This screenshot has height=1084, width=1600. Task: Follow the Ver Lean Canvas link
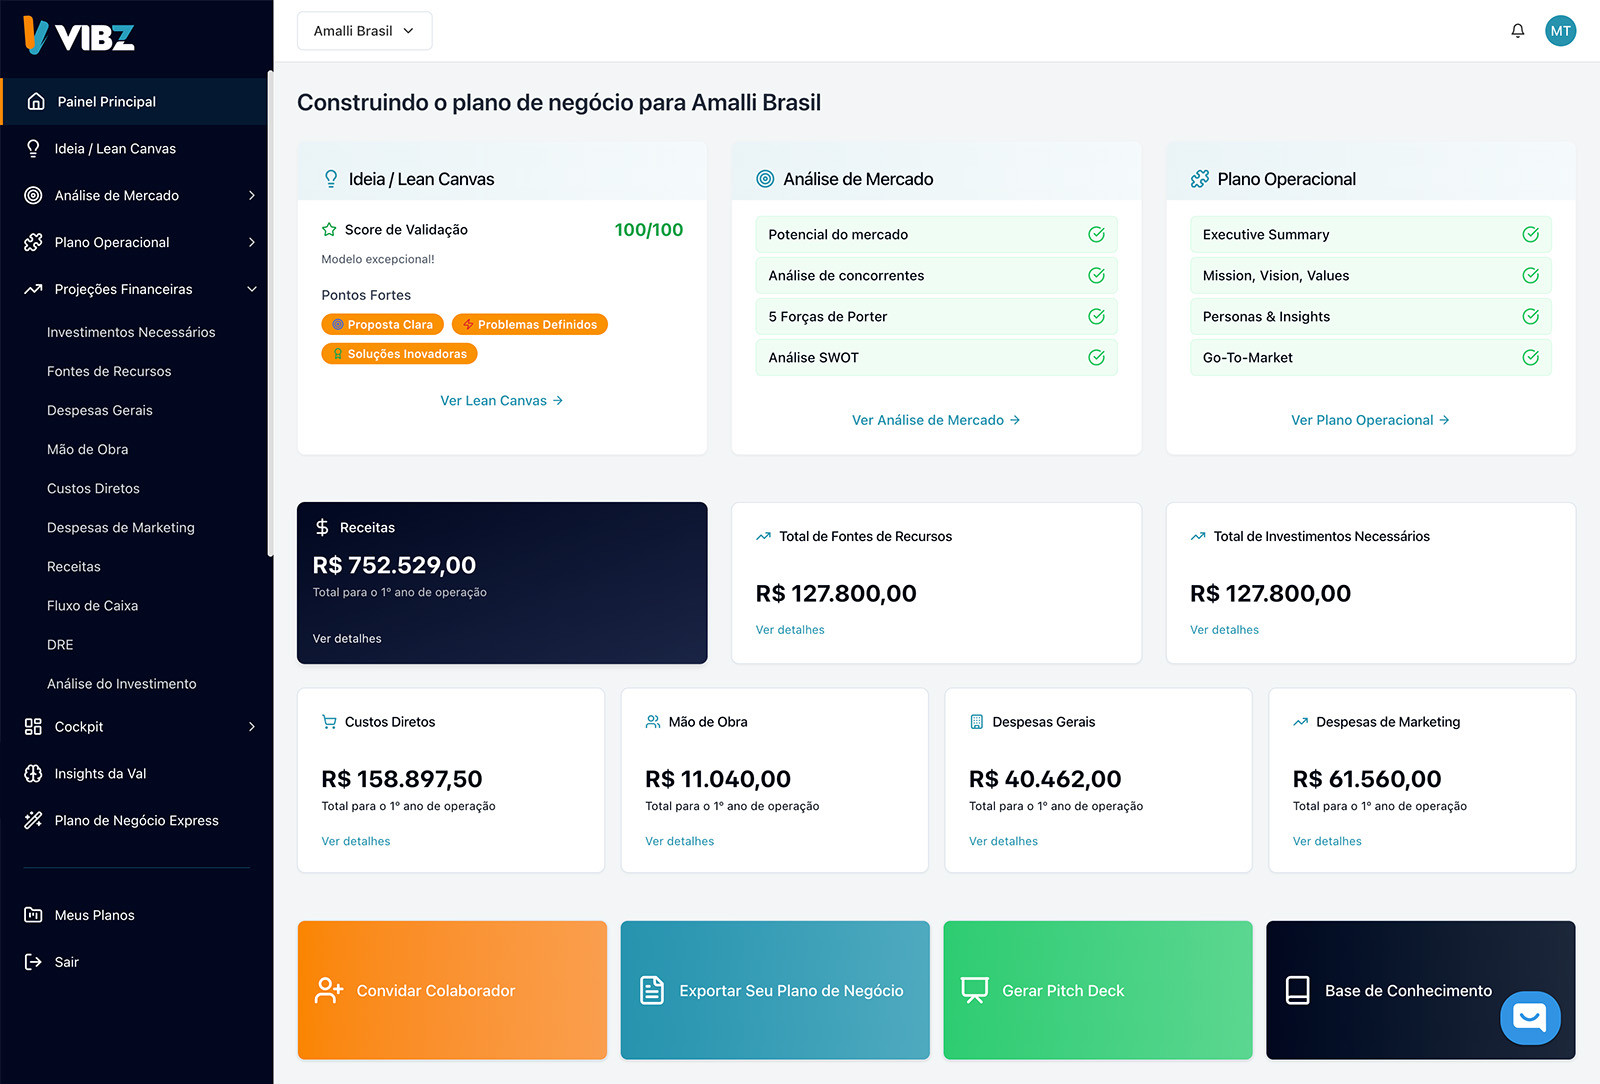point(501,400)
